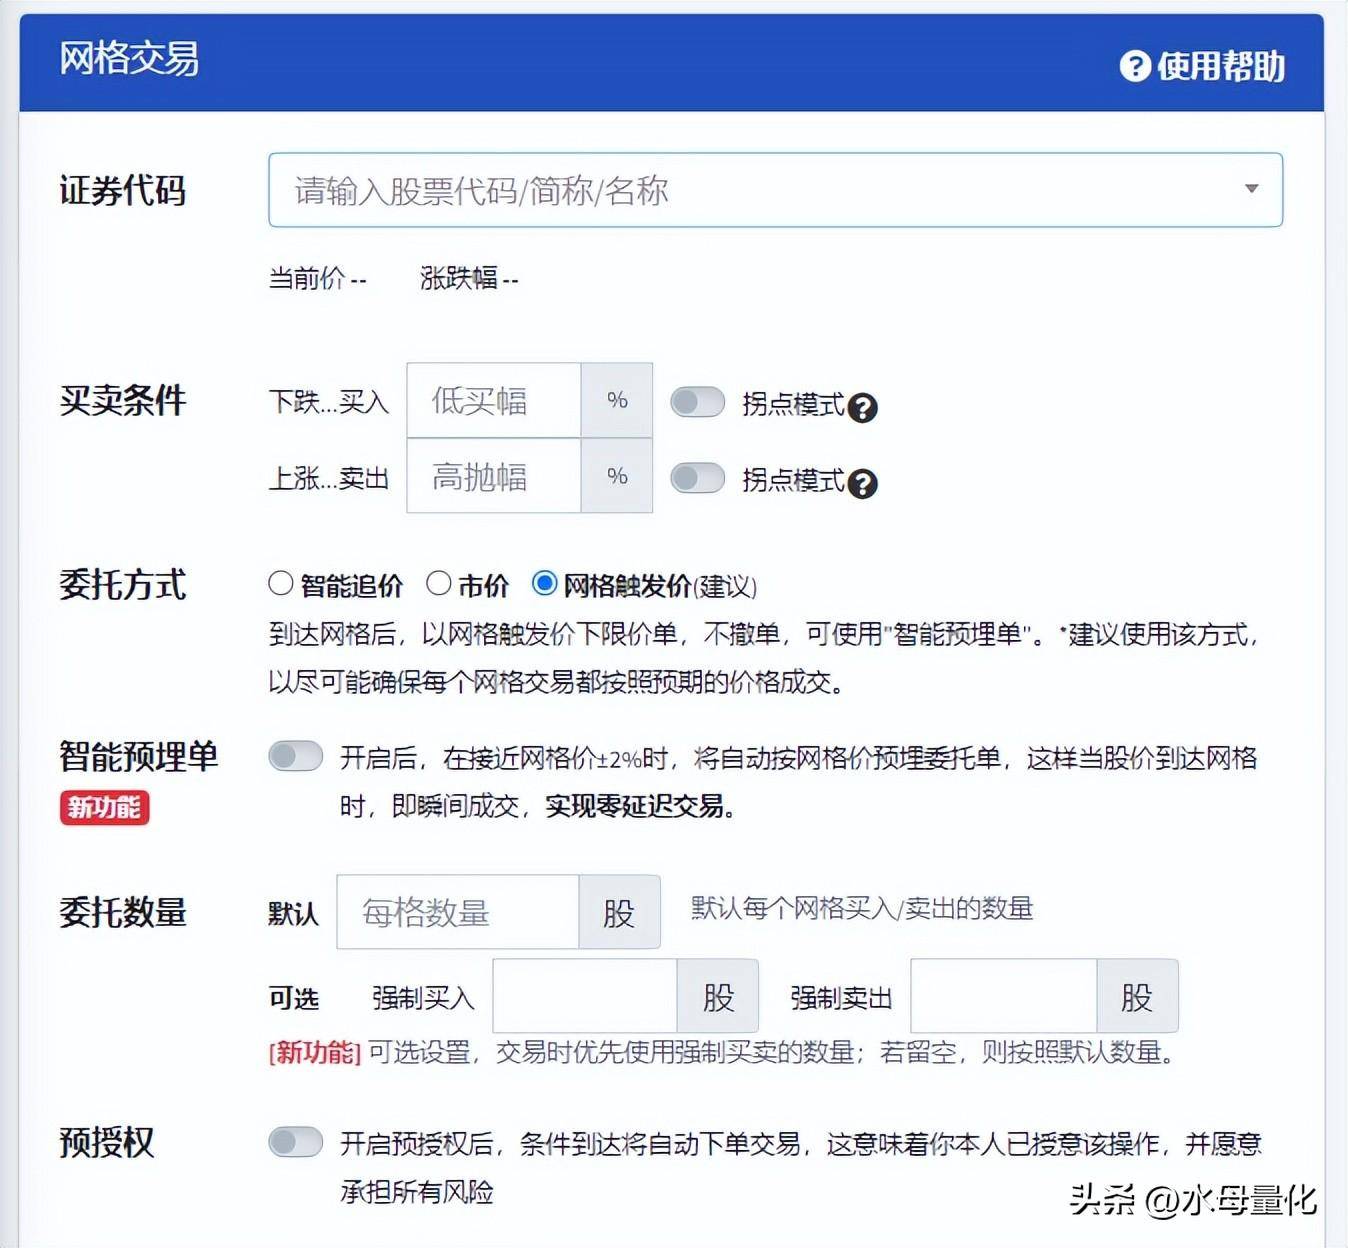Viewport: 1348px width, 1248px height.
Task: Click the 每格数量 default quantity field
Action: point(458,912)
